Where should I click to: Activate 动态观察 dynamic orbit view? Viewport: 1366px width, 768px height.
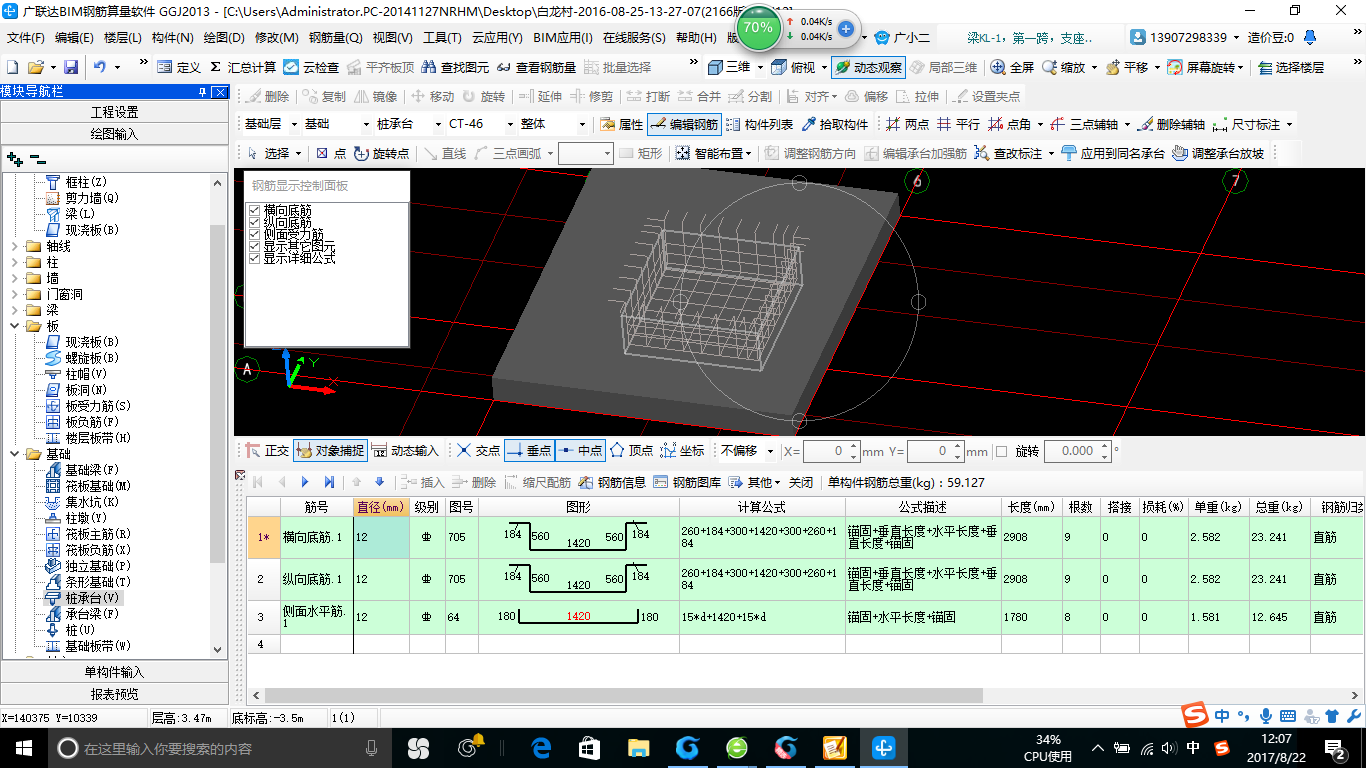pos(868,67)
